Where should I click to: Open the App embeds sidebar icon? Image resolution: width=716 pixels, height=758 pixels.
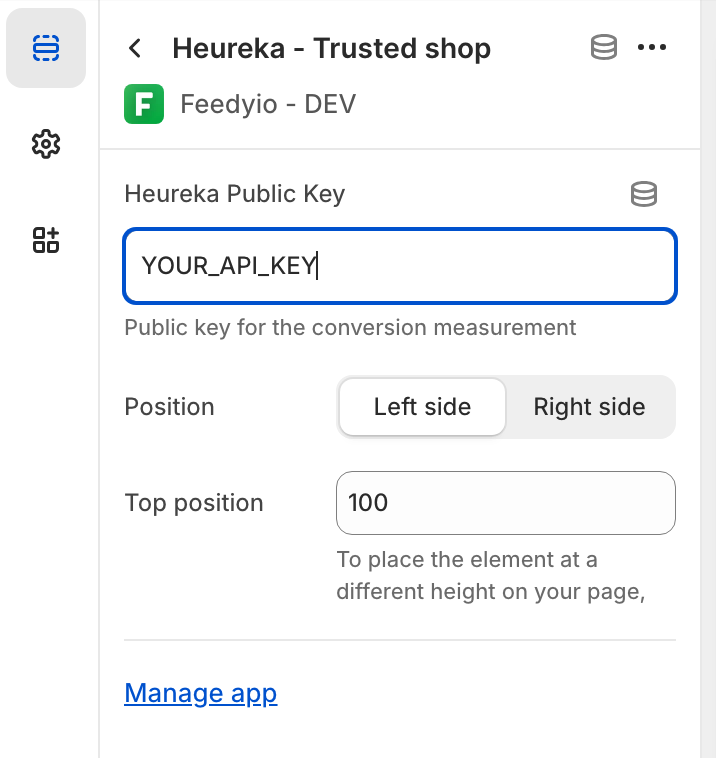pos(46,240)
